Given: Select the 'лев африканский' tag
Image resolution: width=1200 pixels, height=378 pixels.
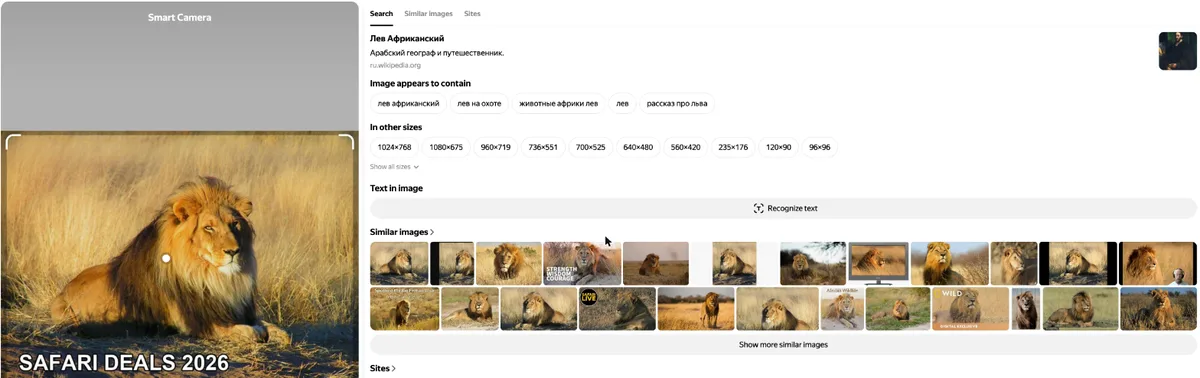Looking at the screenshot, I should 408,103.
